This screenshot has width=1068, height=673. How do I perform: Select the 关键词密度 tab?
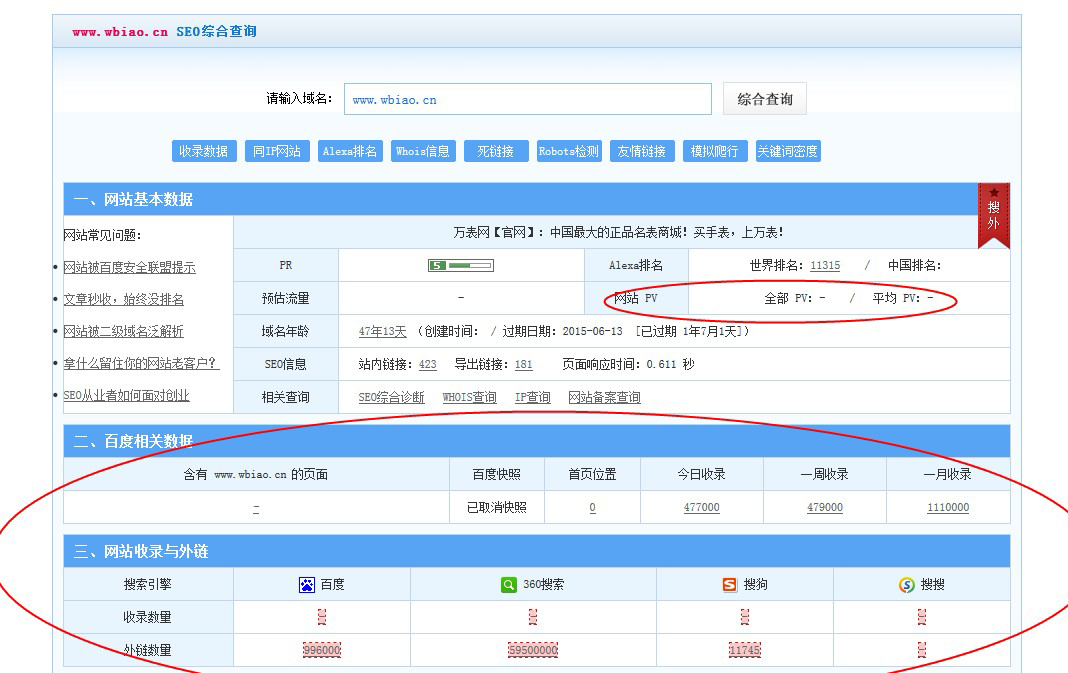787,151
